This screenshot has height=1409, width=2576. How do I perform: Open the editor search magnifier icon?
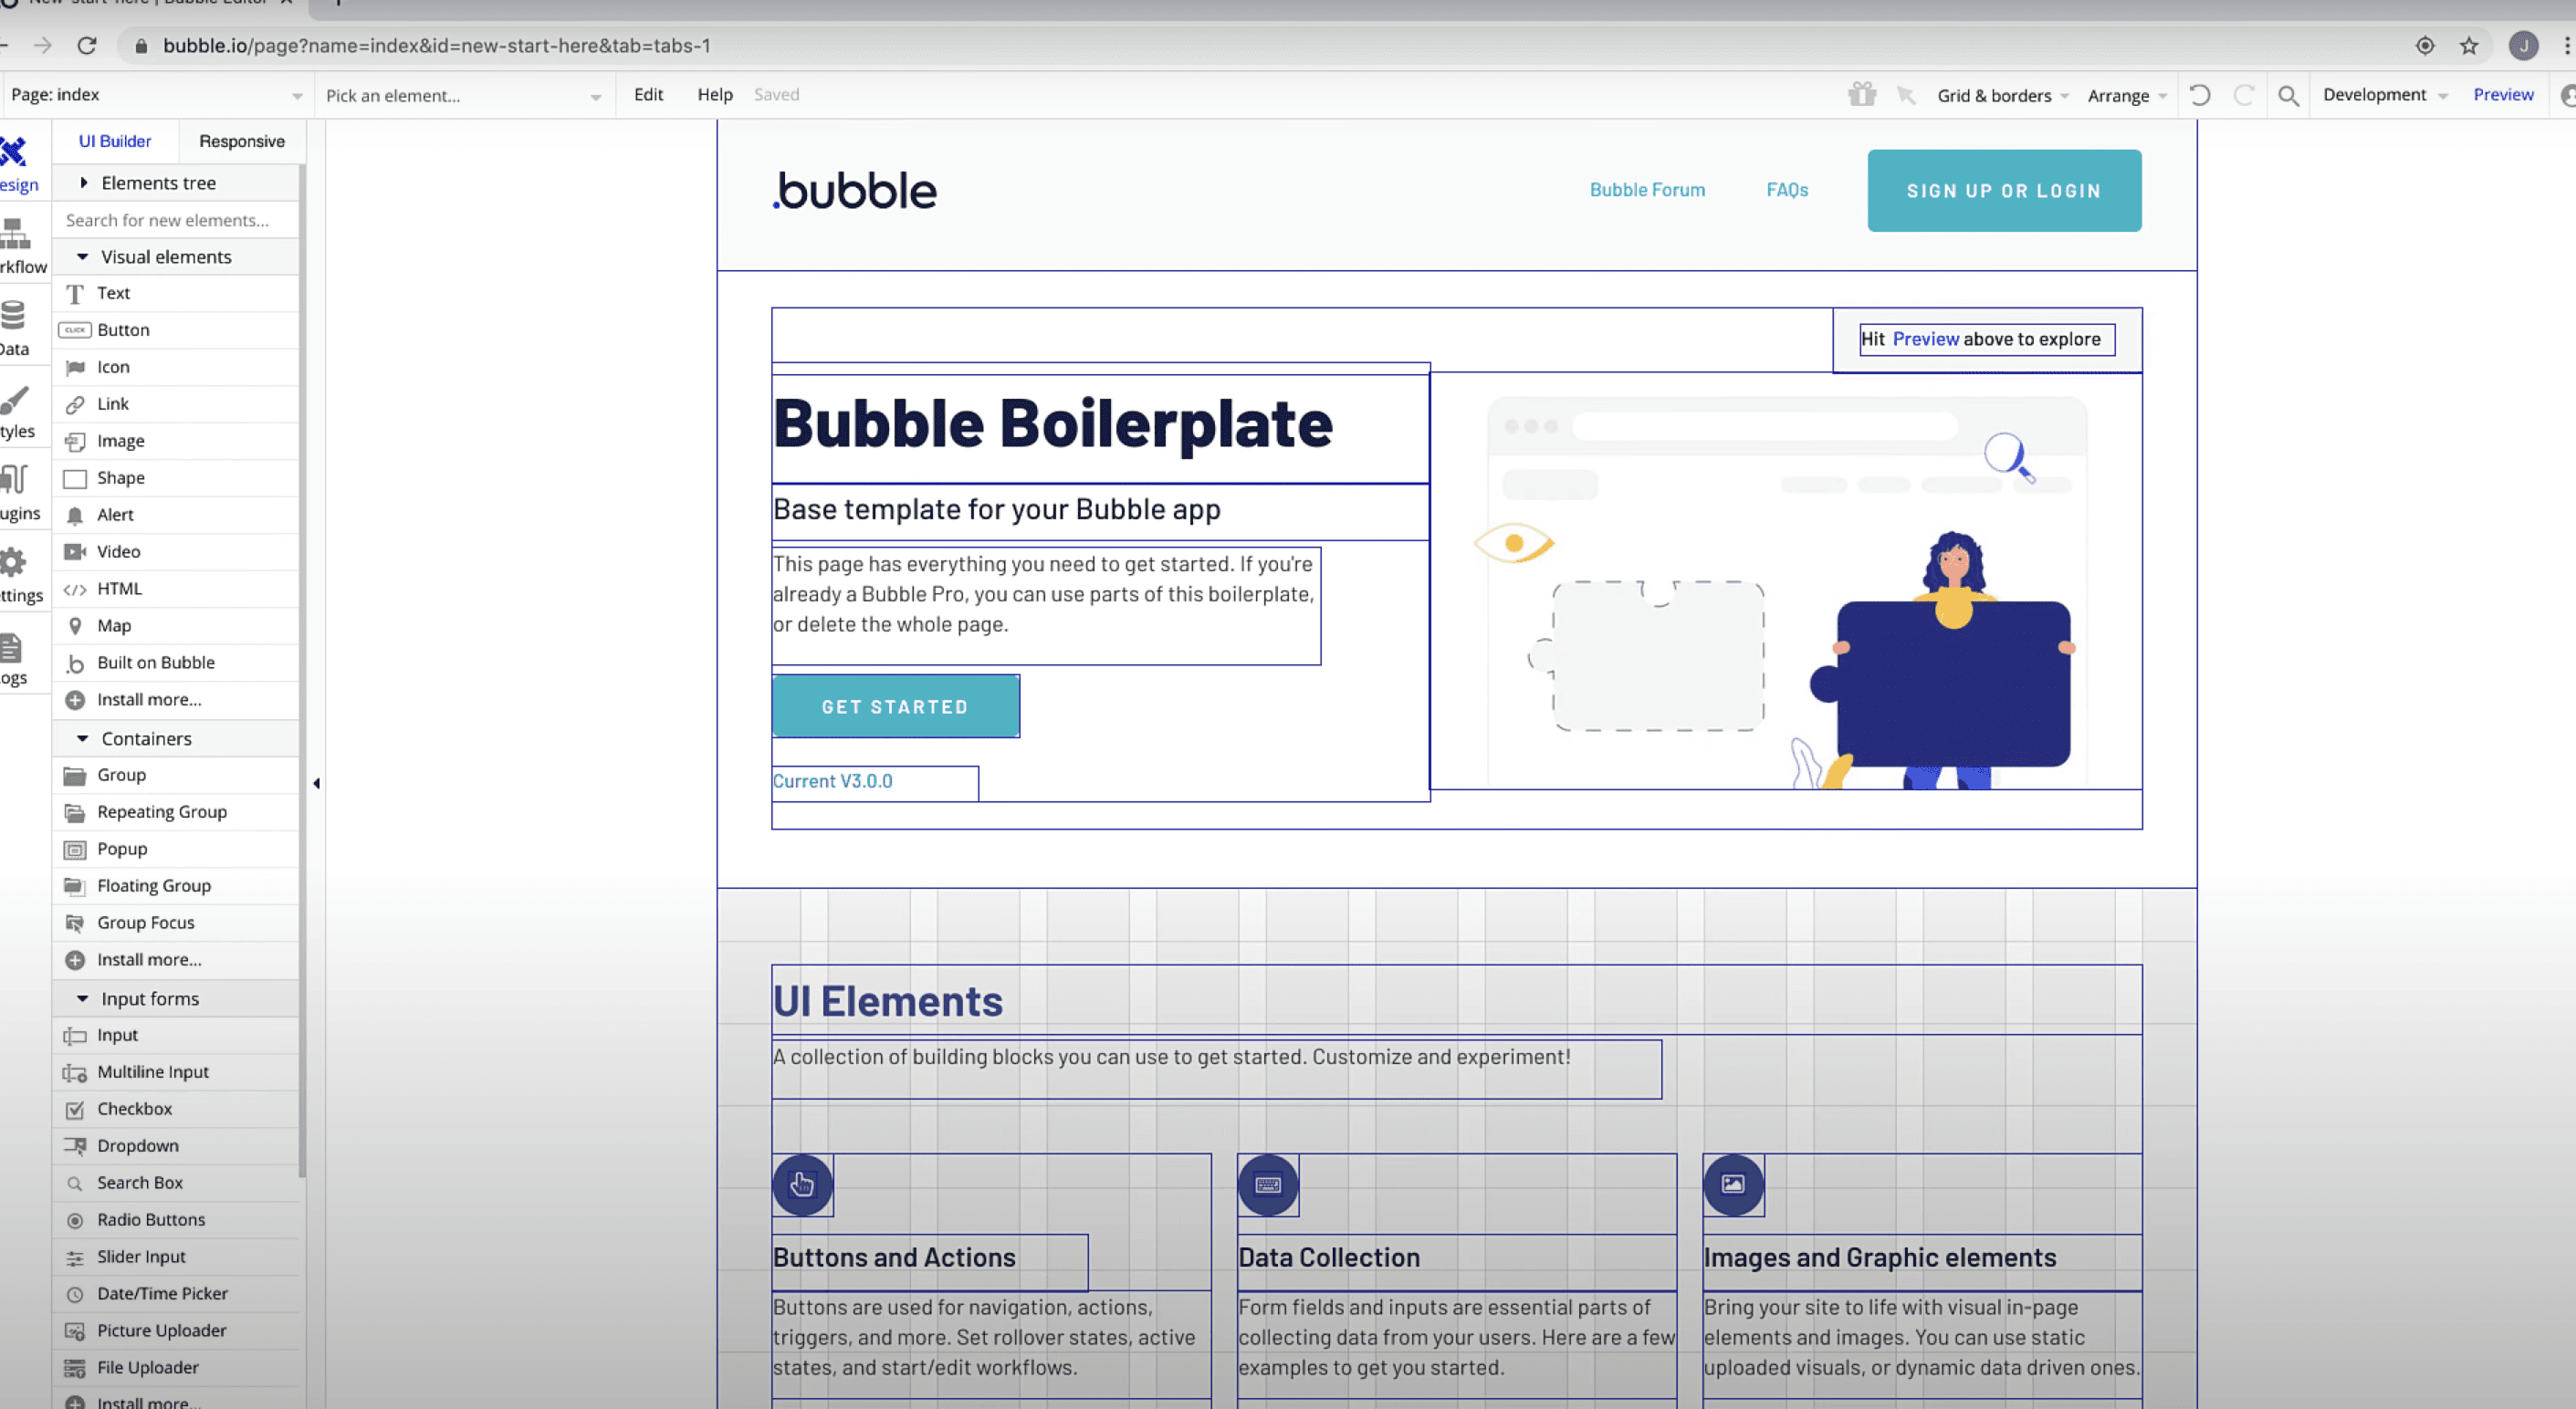[2288, 96]
